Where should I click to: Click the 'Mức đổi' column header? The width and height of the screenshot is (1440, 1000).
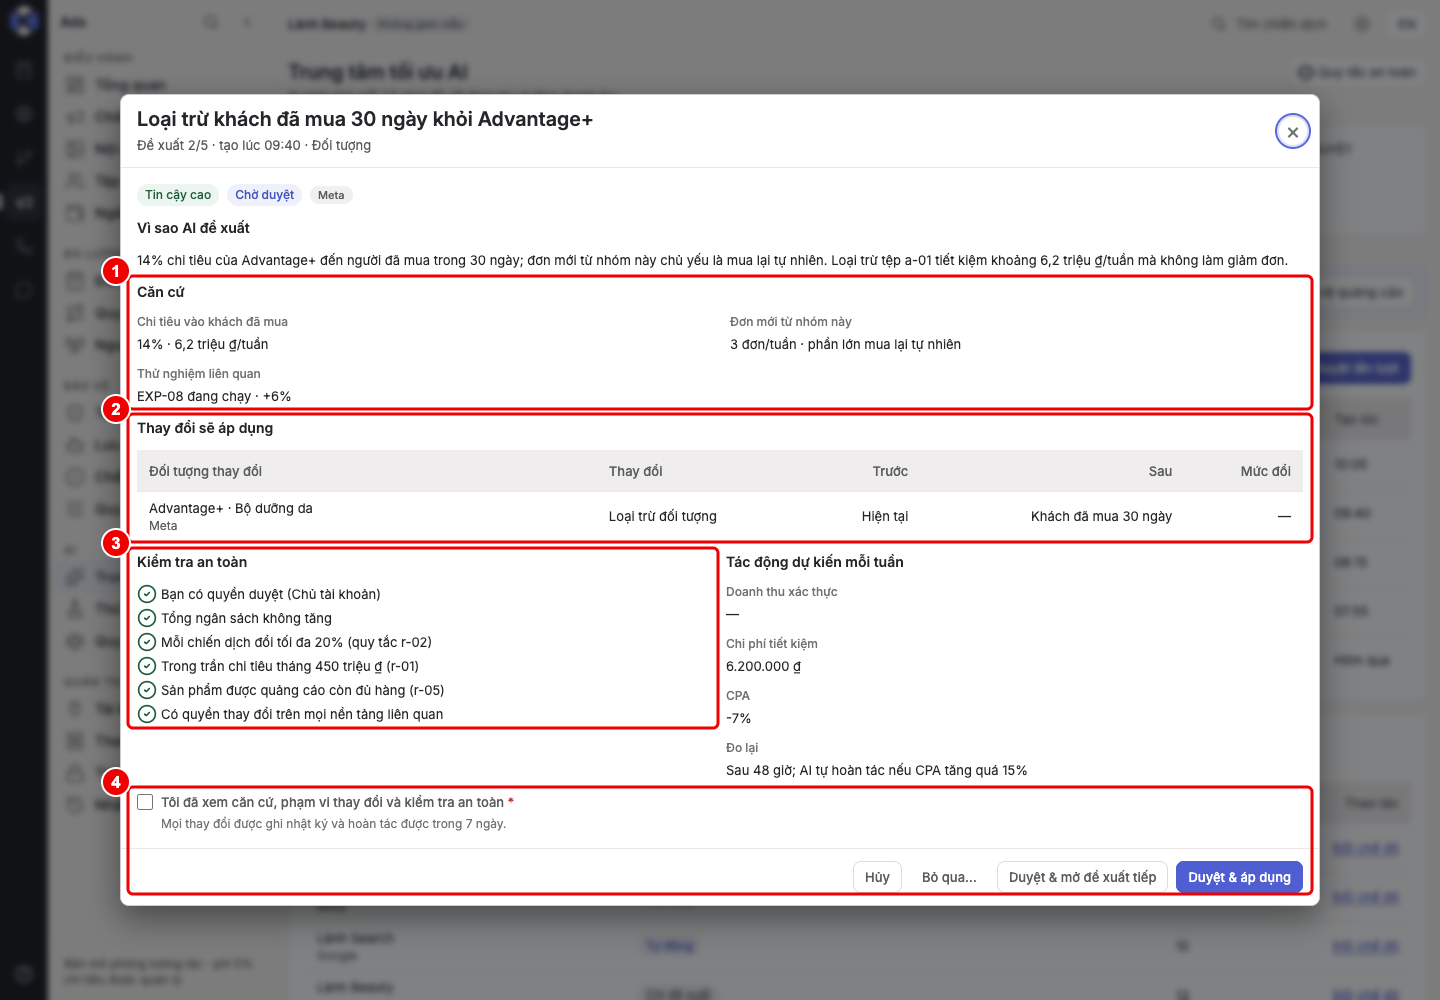click(1266, 471)
